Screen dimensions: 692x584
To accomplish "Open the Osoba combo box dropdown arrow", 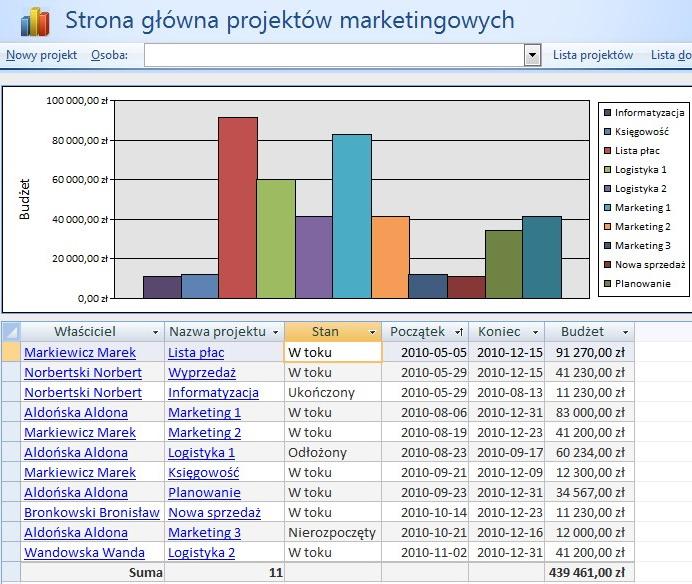I will point(532,56).
